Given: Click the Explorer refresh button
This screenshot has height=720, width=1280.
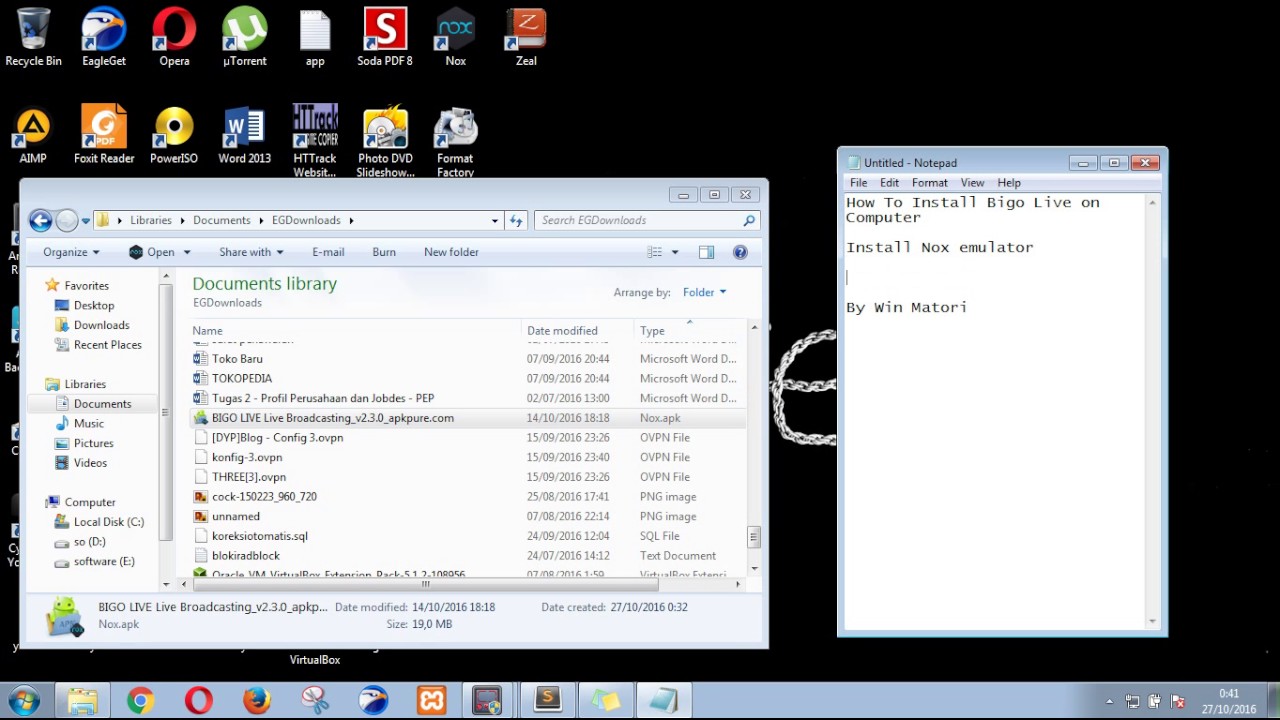Looking at the screenshot, I should click(x=516, y=220).
